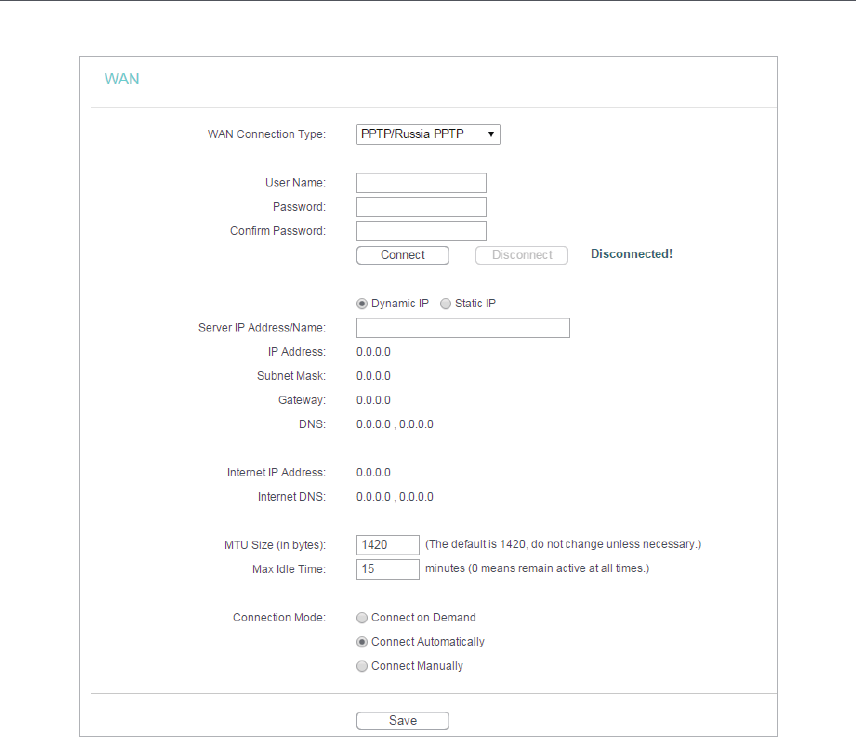Click the Internet DNS label
The width and height of the screenshot is (856, 737).
point(292,497)
